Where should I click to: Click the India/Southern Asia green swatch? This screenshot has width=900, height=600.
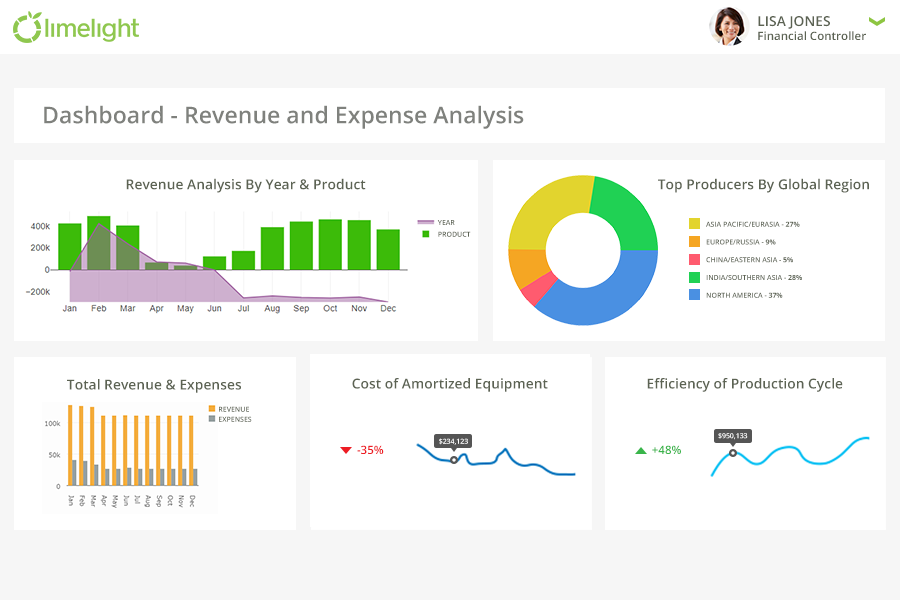[x=694, y=277]
